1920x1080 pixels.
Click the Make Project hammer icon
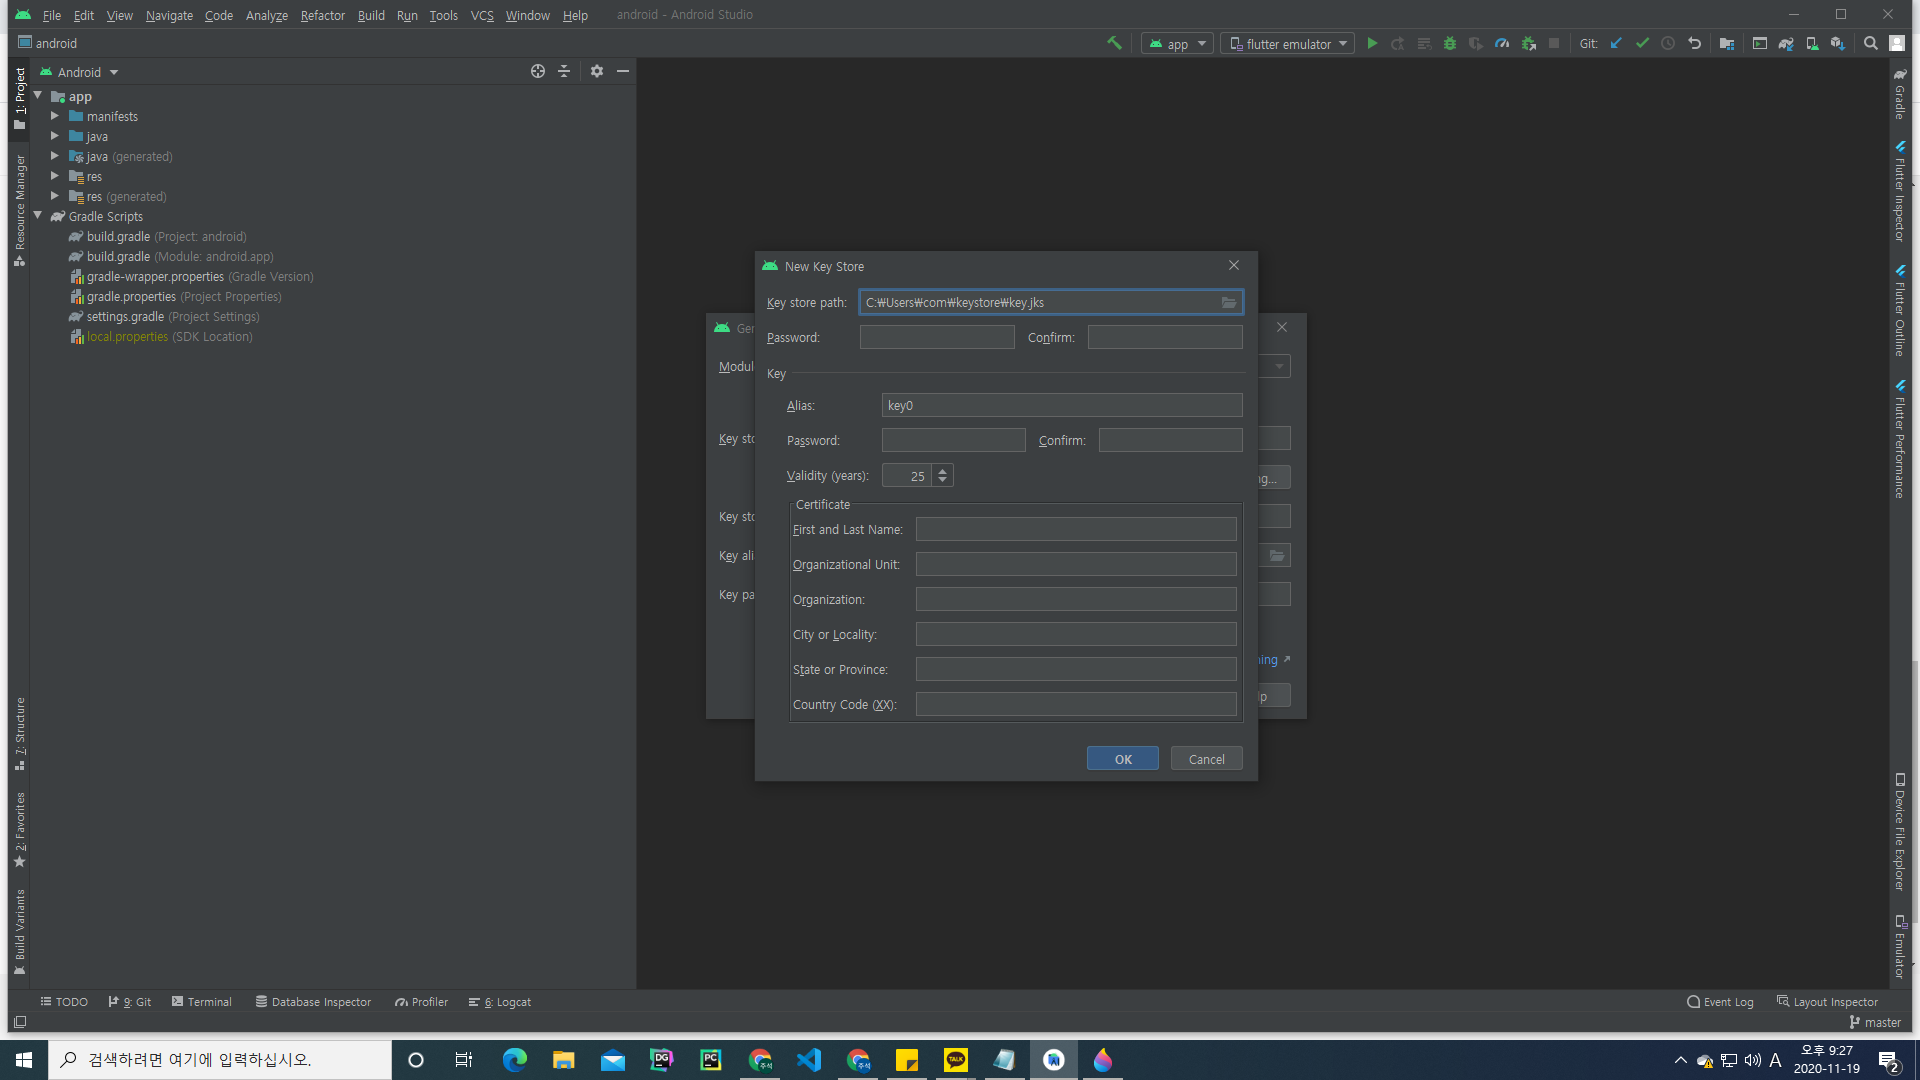(x=1114, y=43)
